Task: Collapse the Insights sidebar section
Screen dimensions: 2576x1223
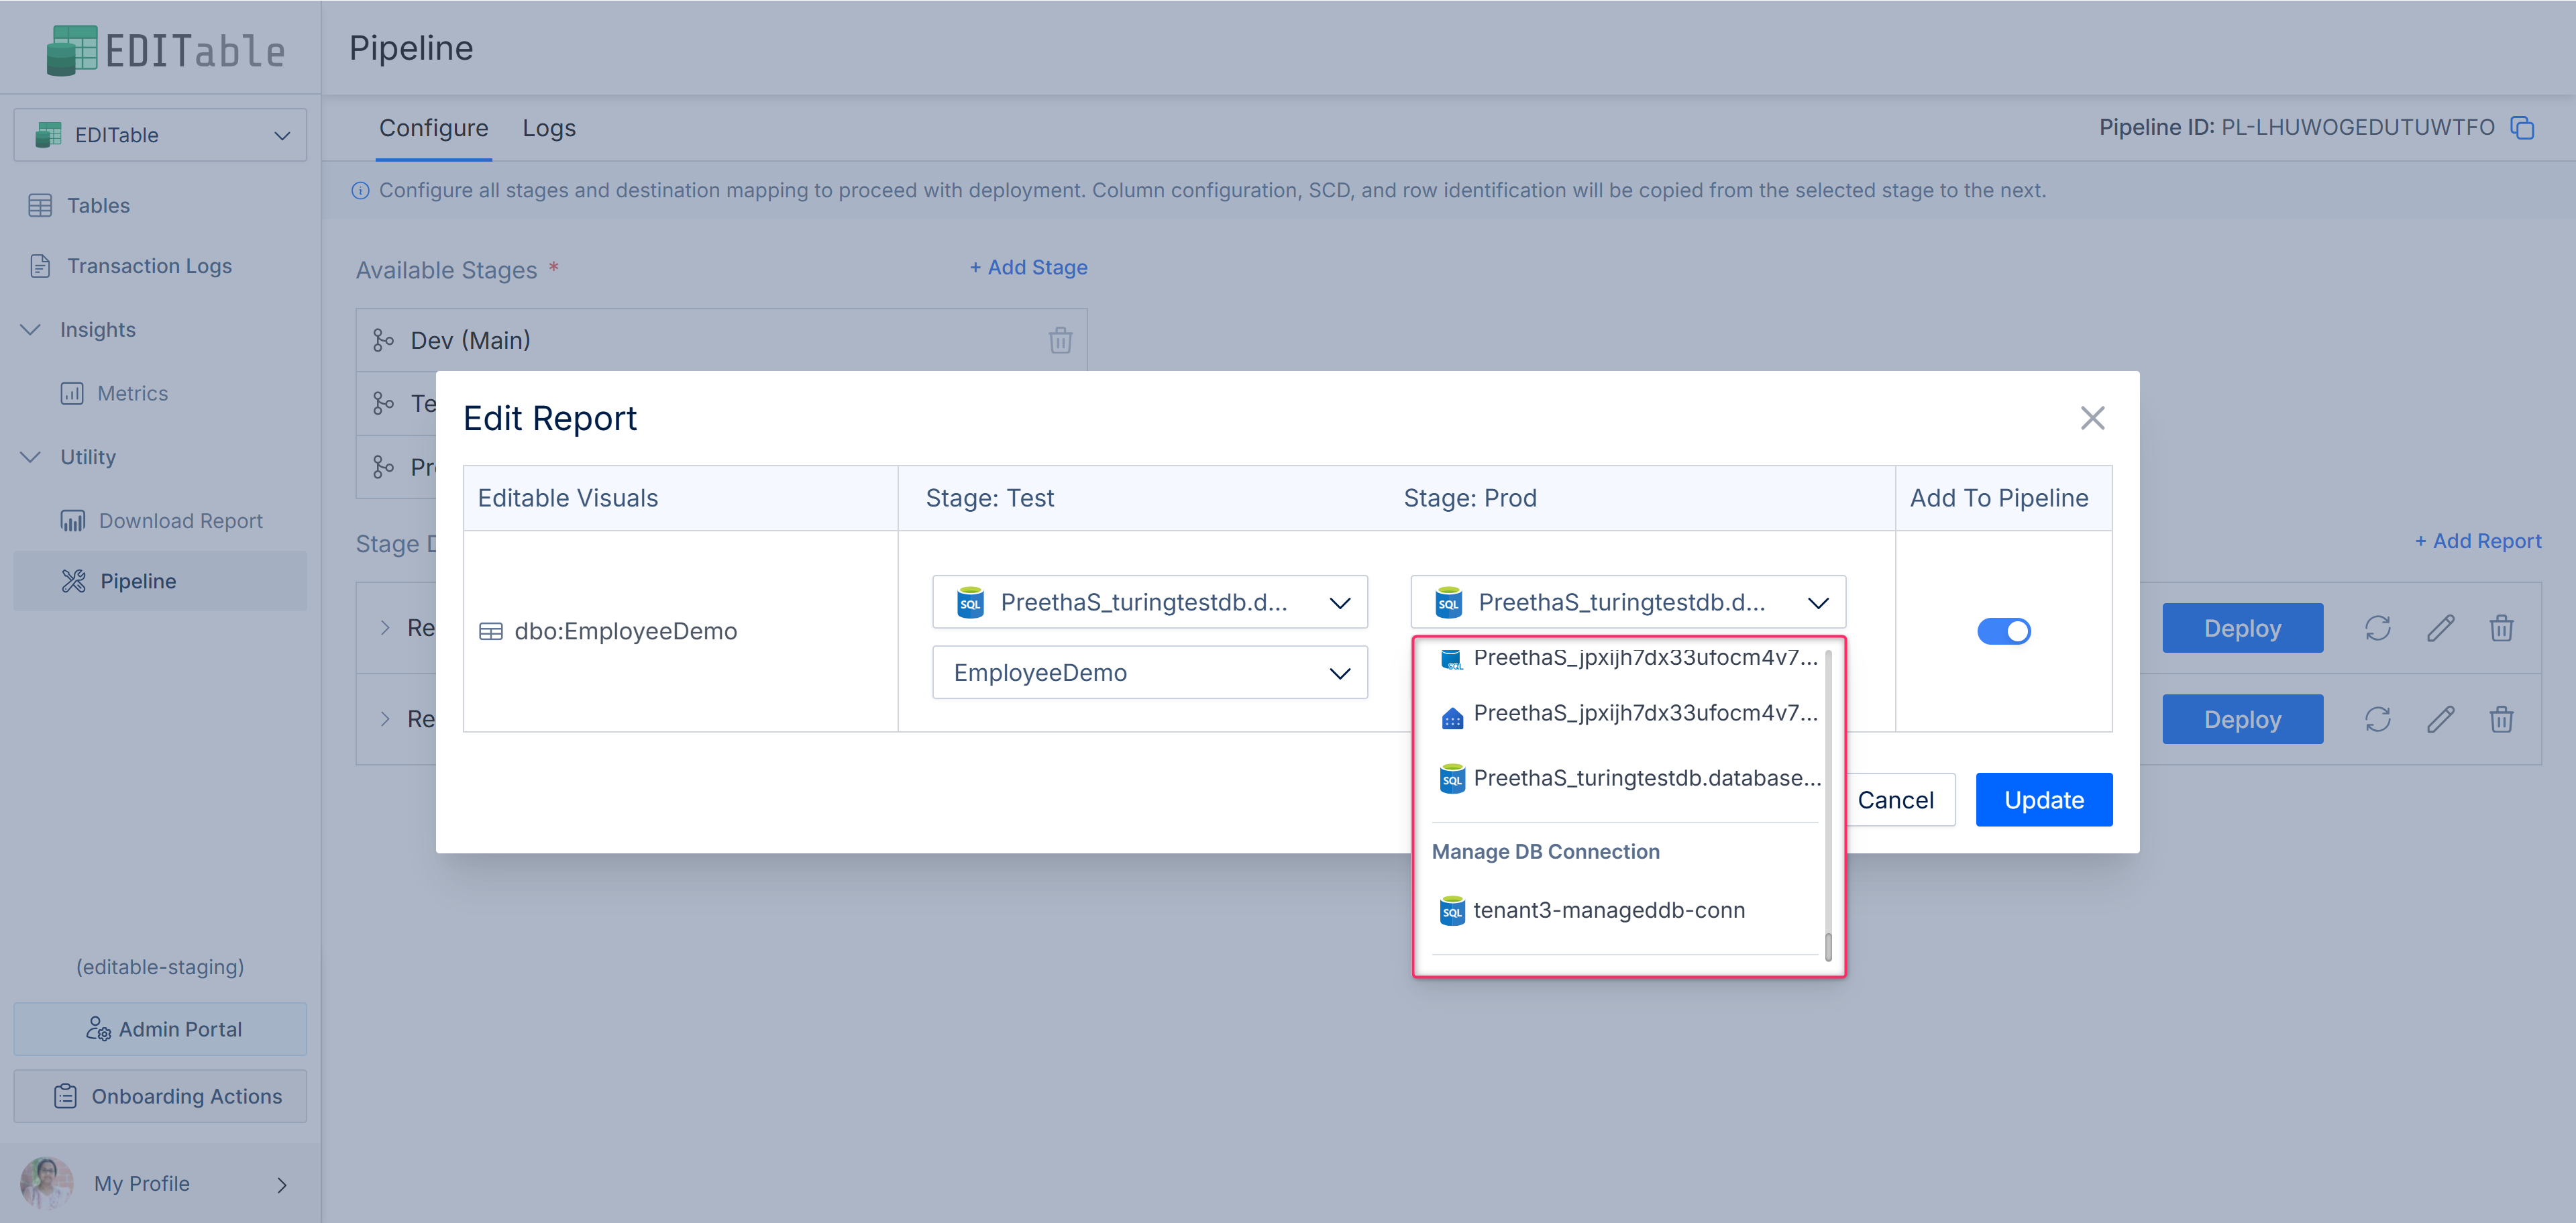Action: (31, 329)
